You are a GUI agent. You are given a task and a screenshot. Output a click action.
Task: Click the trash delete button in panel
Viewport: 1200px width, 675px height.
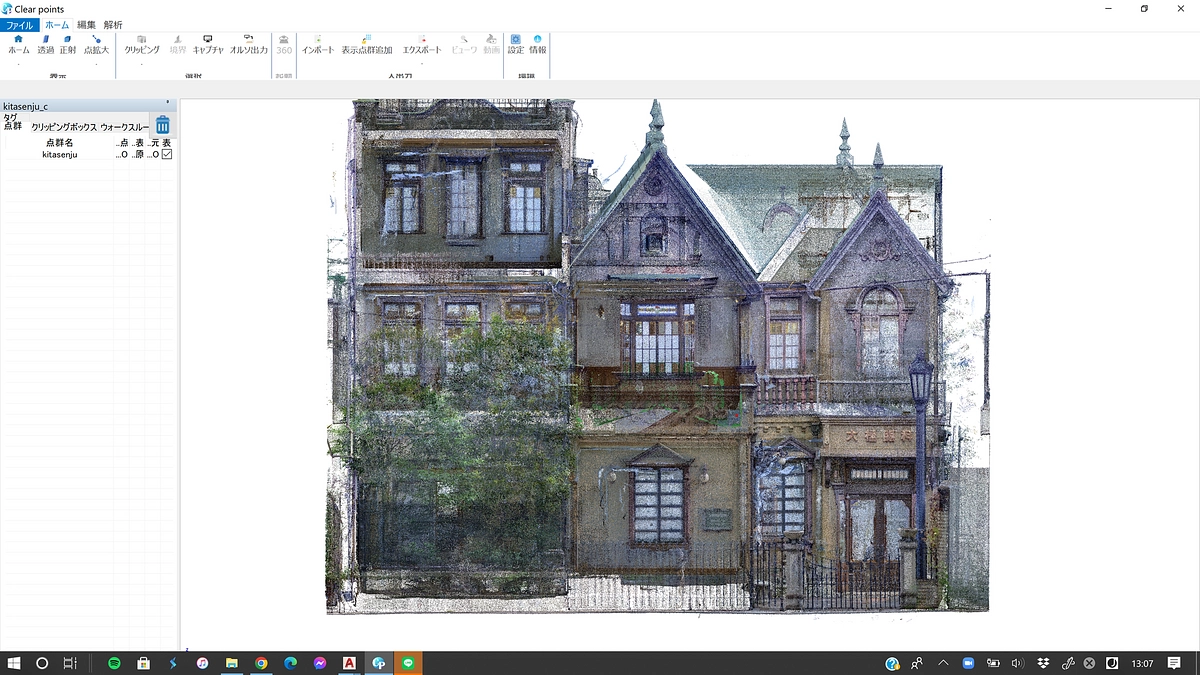163,125
